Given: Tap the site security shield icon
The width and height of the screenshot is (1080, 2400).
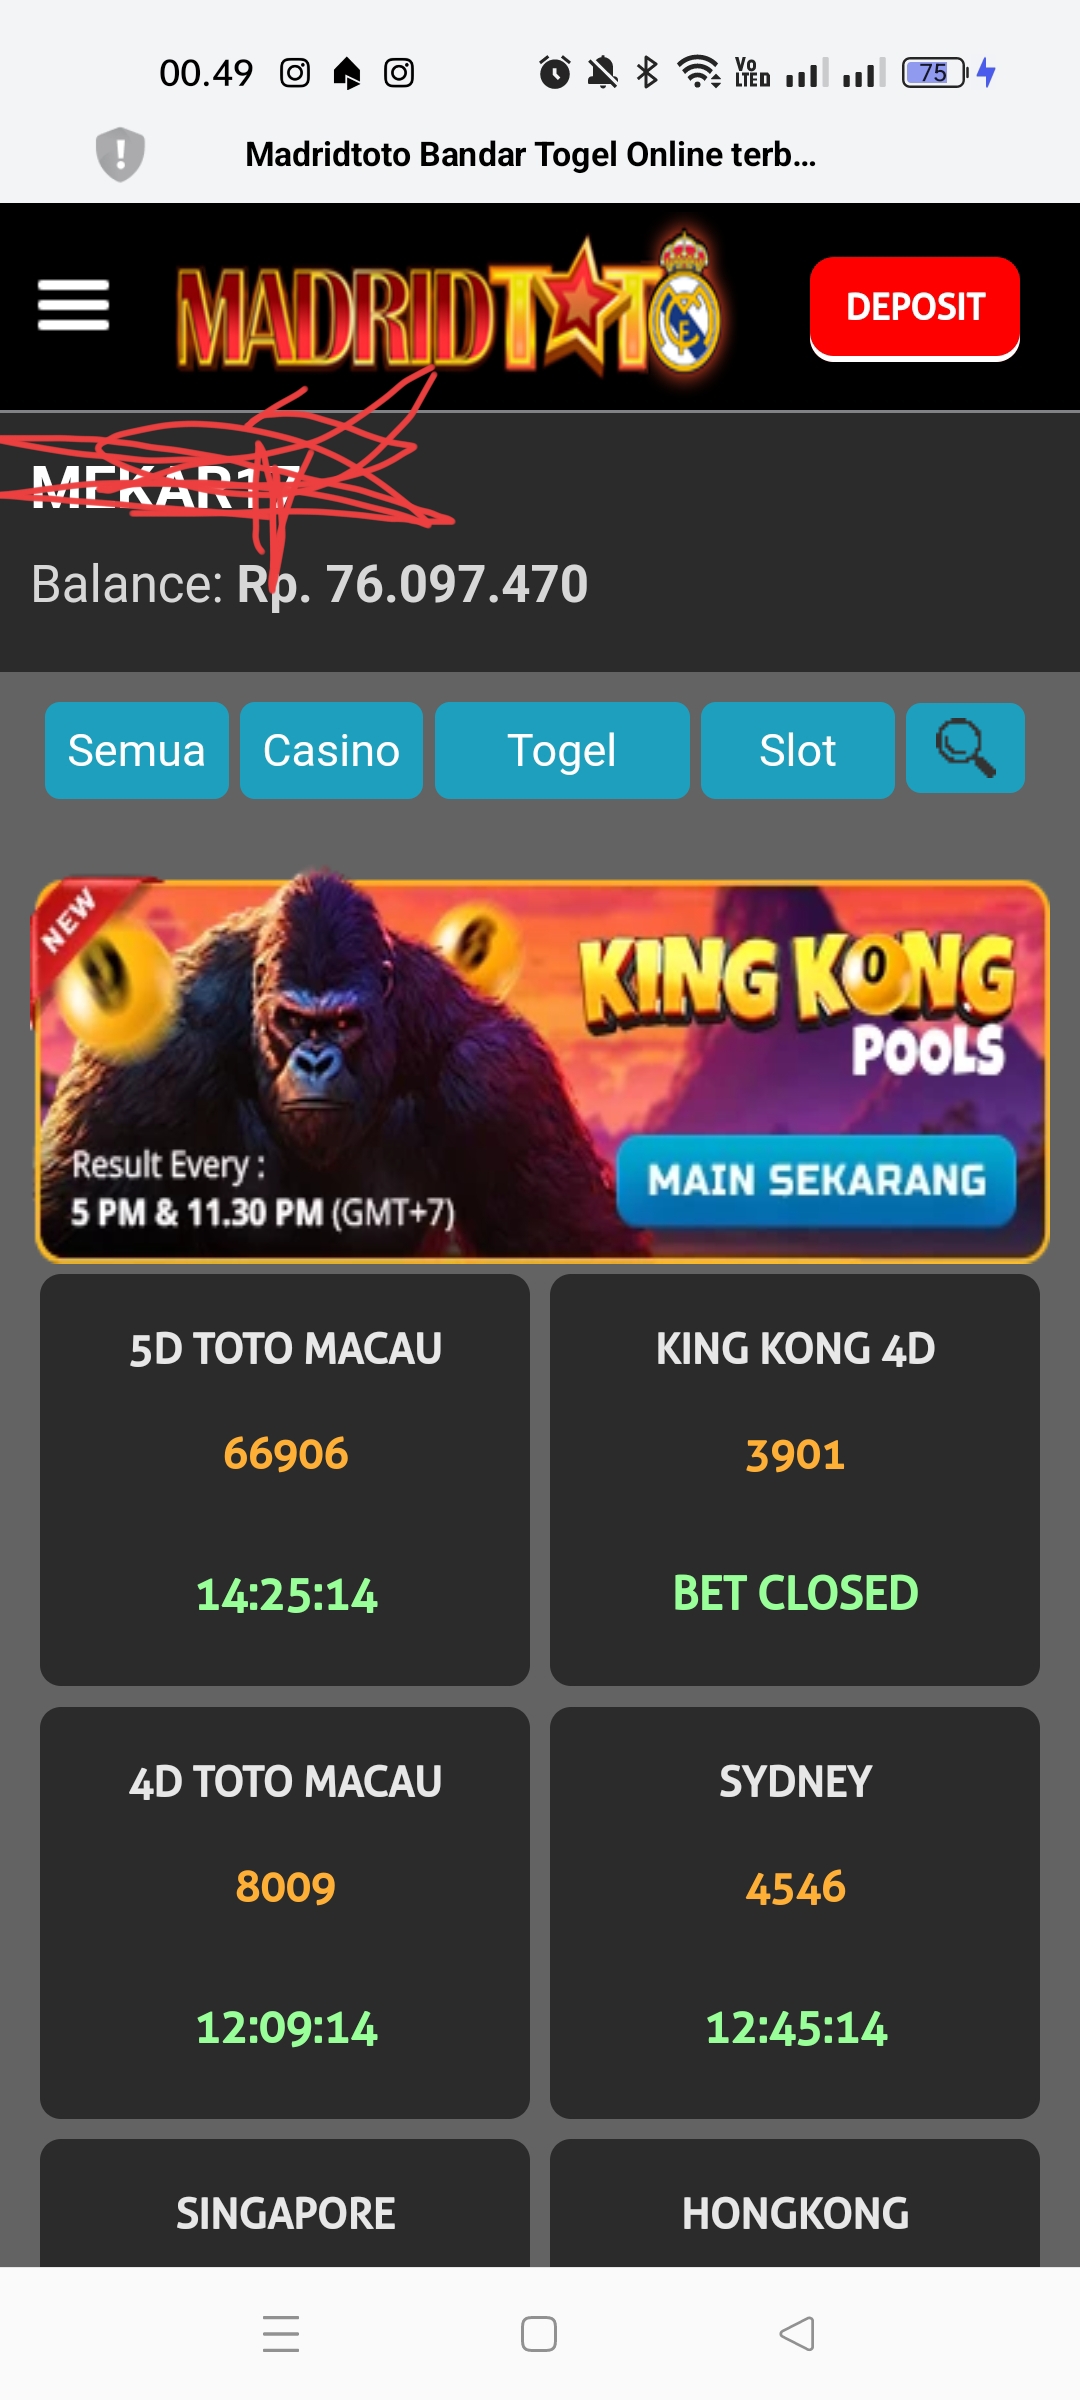Looking at the screenshot, I should (x=120, y=154).
